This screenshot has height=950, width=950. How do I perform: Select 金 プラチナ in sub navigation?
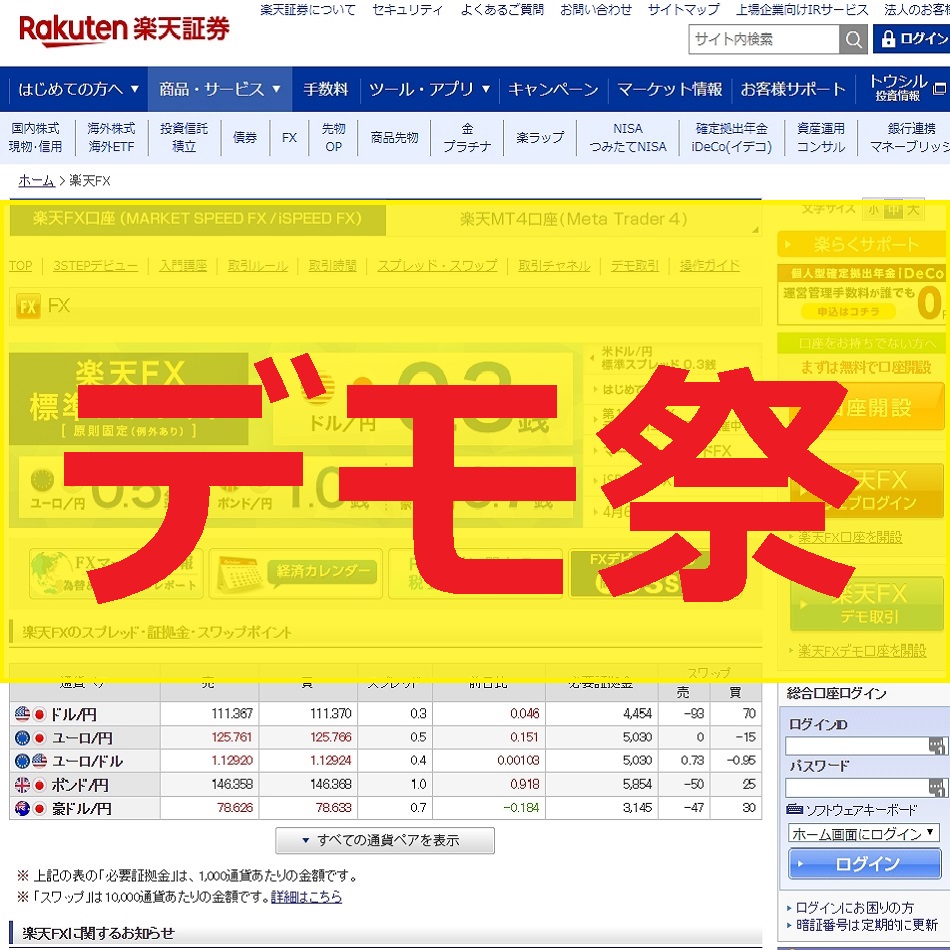coord(467,138)
